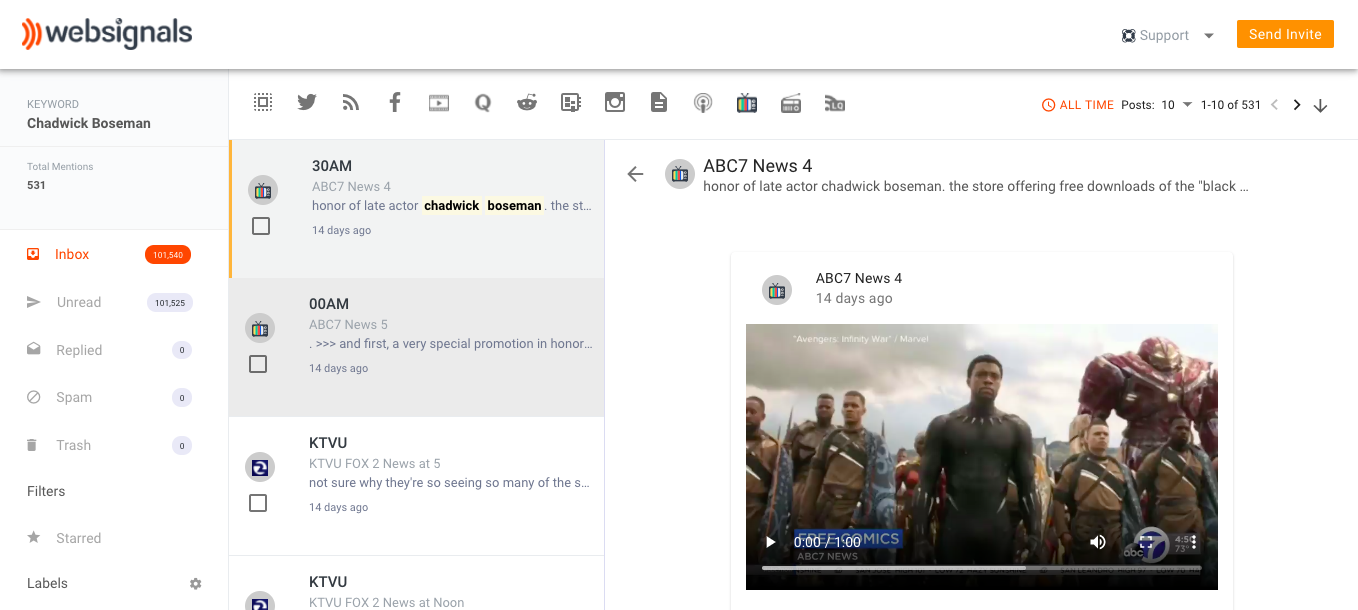The height and width of the screenshot is (610, 1358).
Task: Click the TV avatar beside the detail title
Action: [680, 174]
